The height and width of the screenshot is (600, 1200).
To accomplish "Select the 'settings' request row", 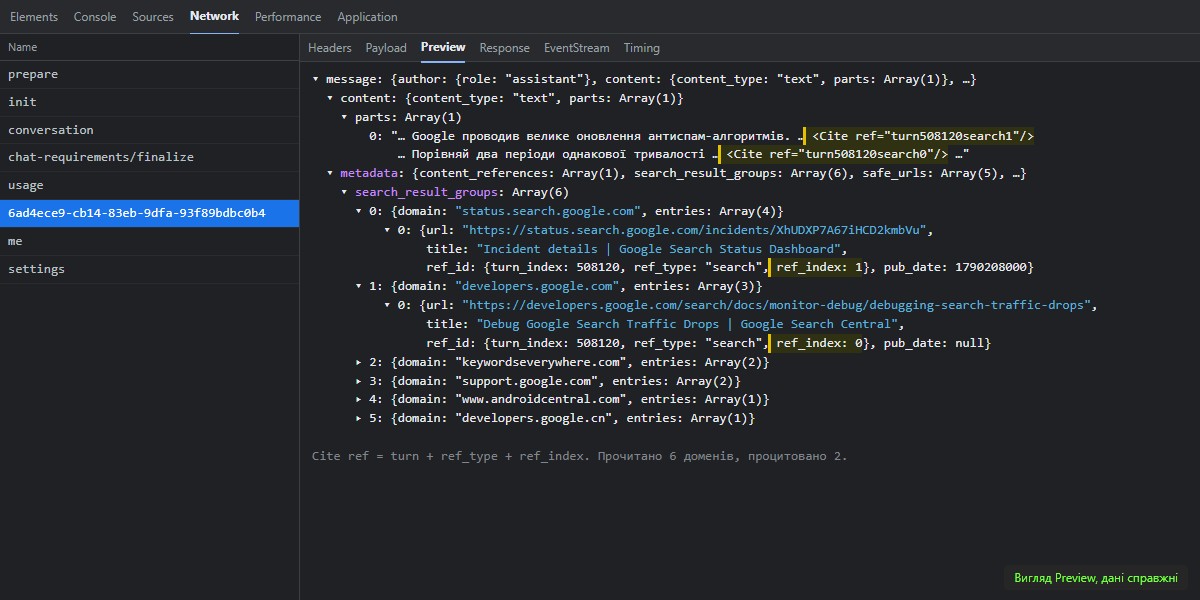I will [x=150, y=269].
